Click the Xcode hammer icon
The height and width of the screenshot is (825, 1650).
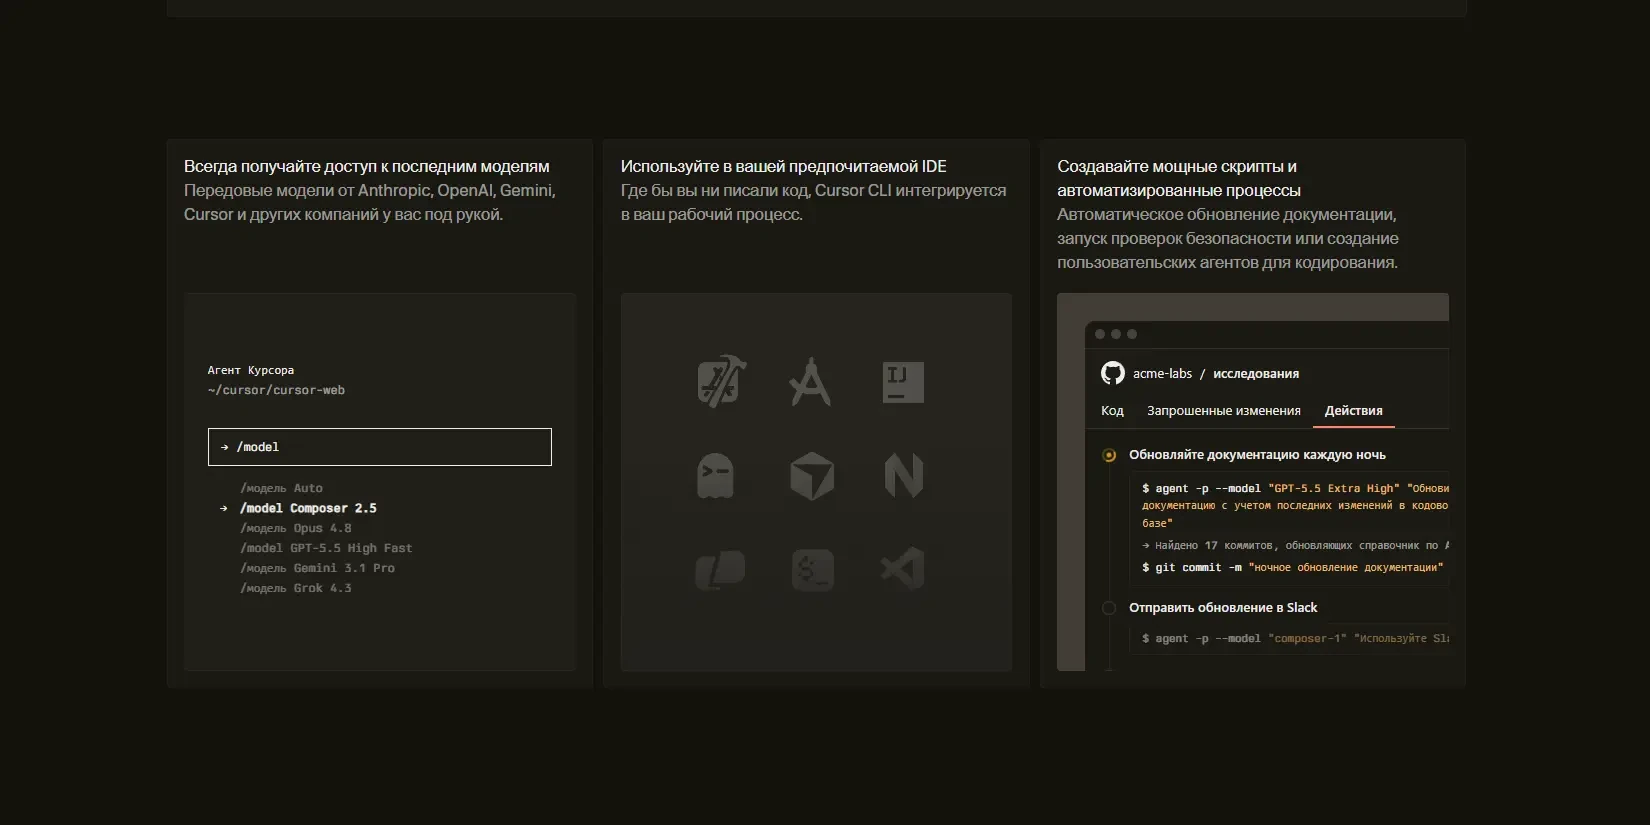[722, 382]
